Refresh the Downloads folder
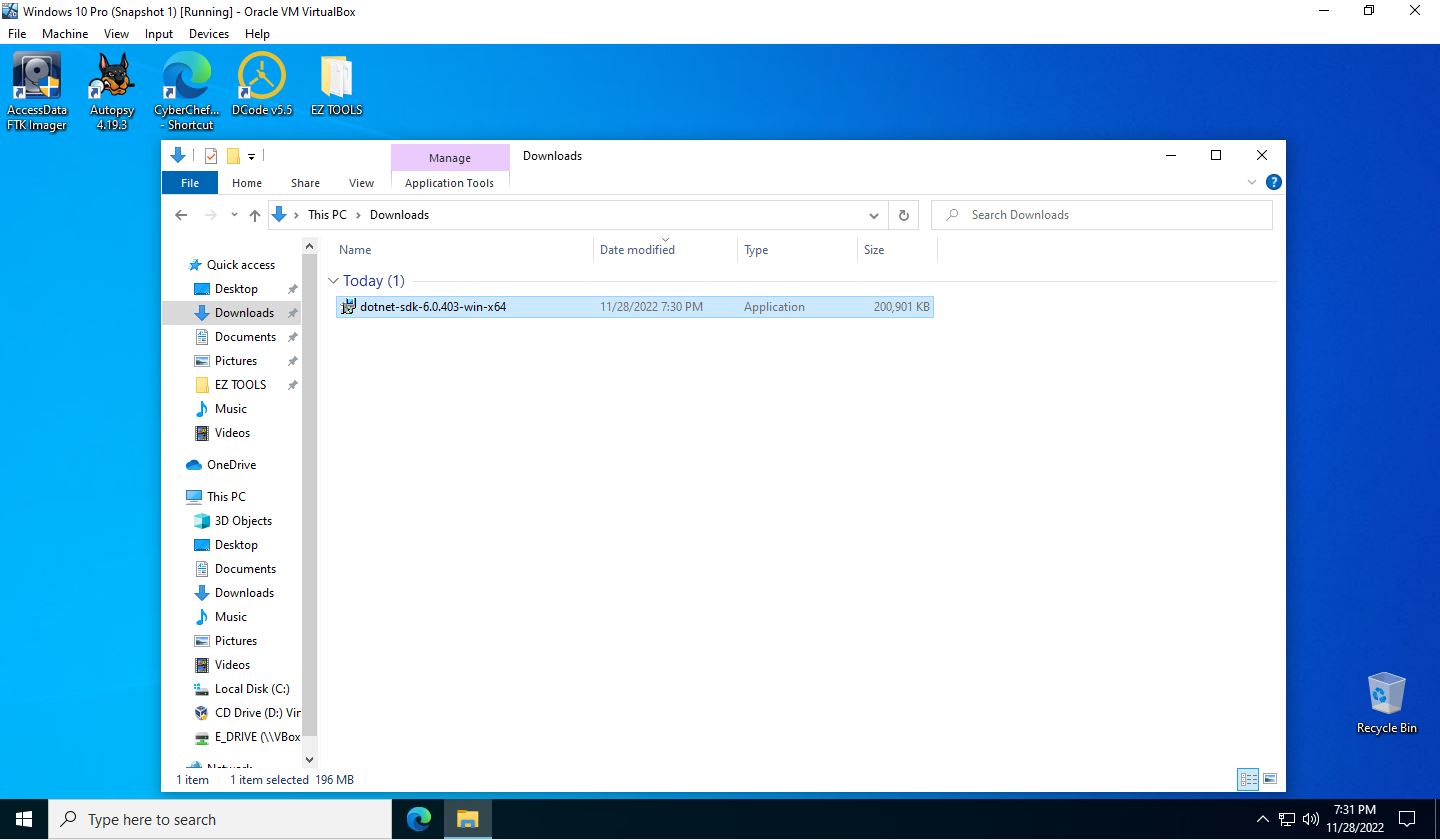Image resolution: width=1440 pixels, height=840 pixels. click(903, 215)
